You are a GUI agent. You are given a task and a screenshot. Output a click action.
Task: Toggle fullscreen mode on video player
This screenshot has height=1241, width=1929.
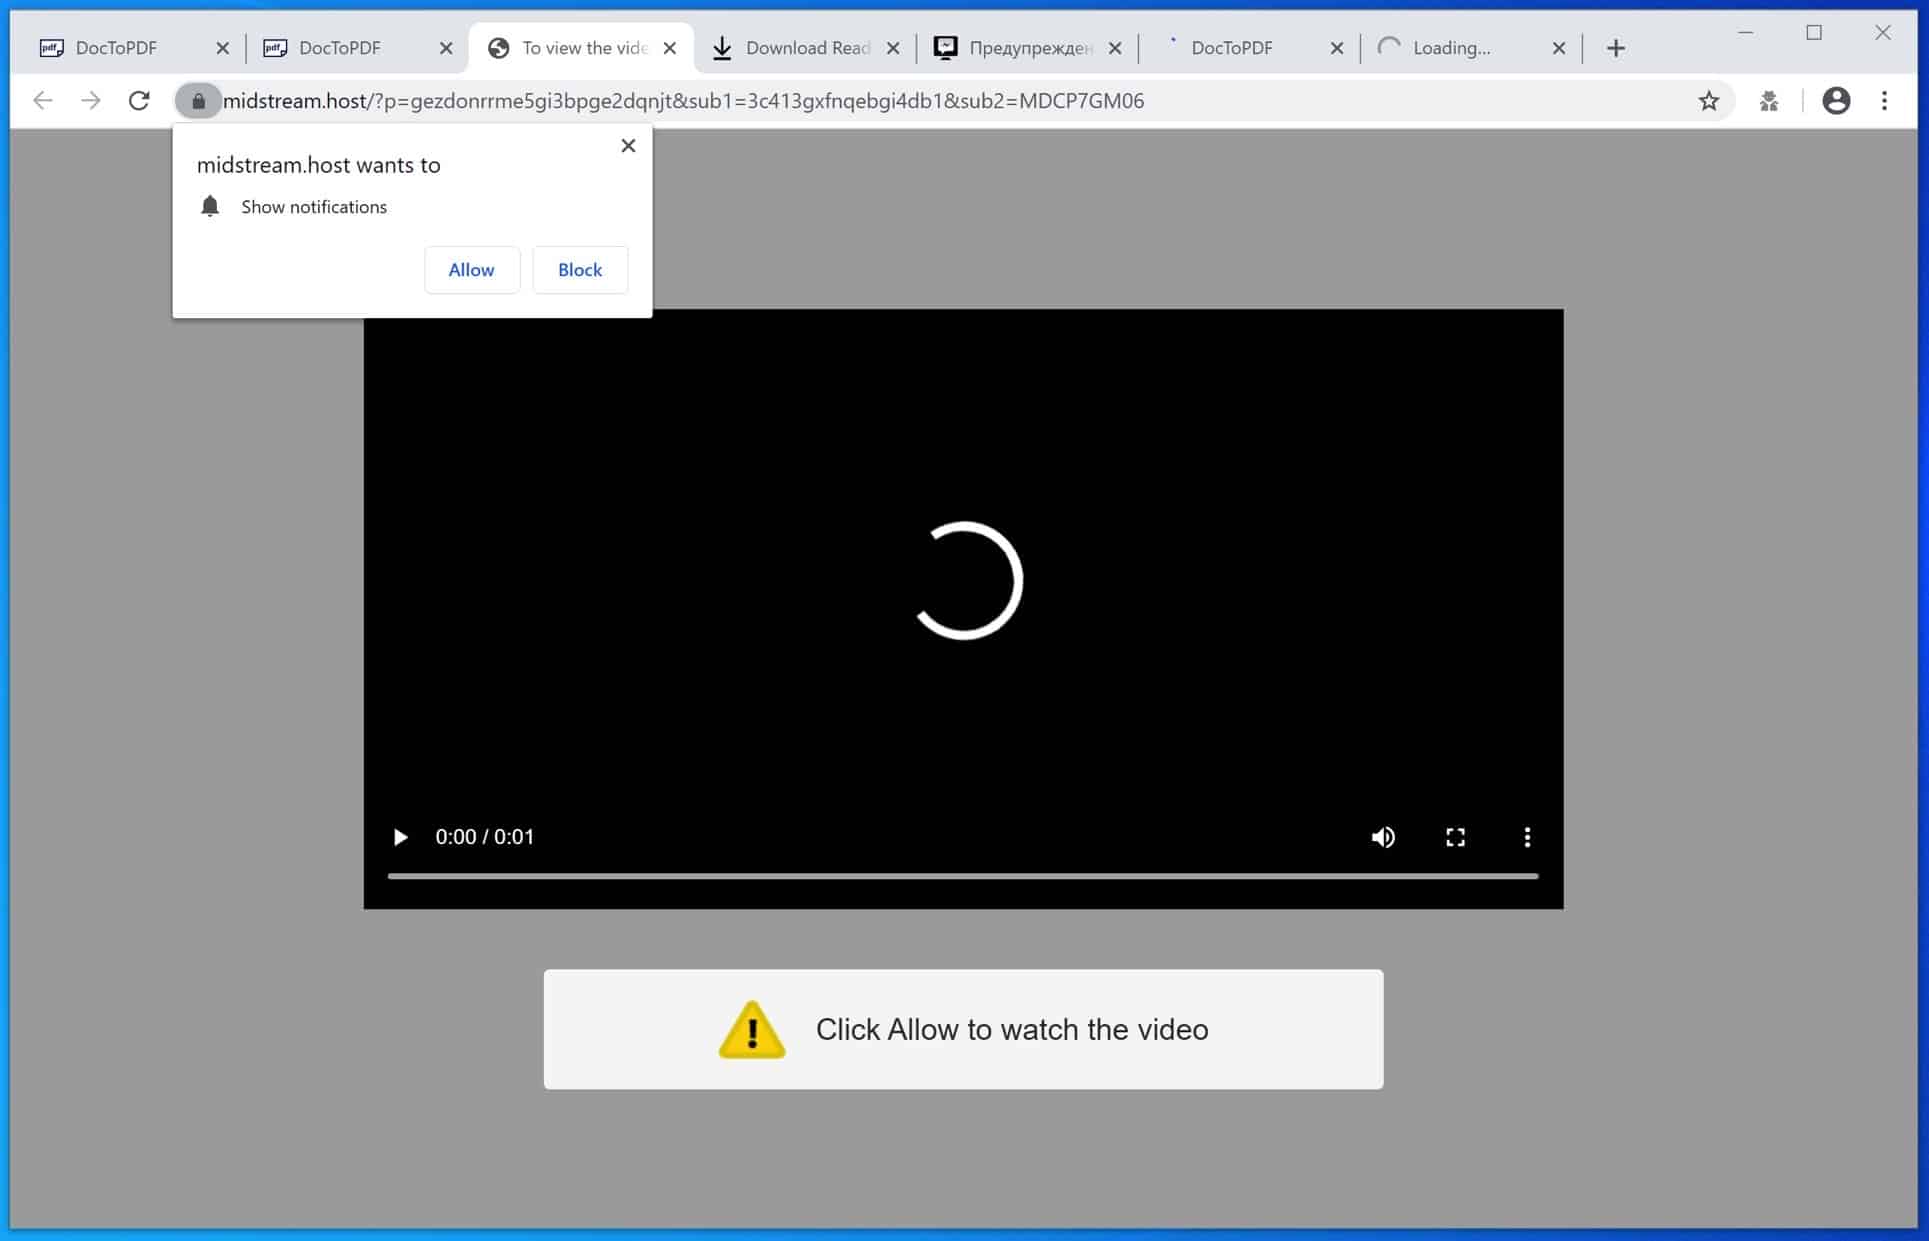(x=1454, y=836)
